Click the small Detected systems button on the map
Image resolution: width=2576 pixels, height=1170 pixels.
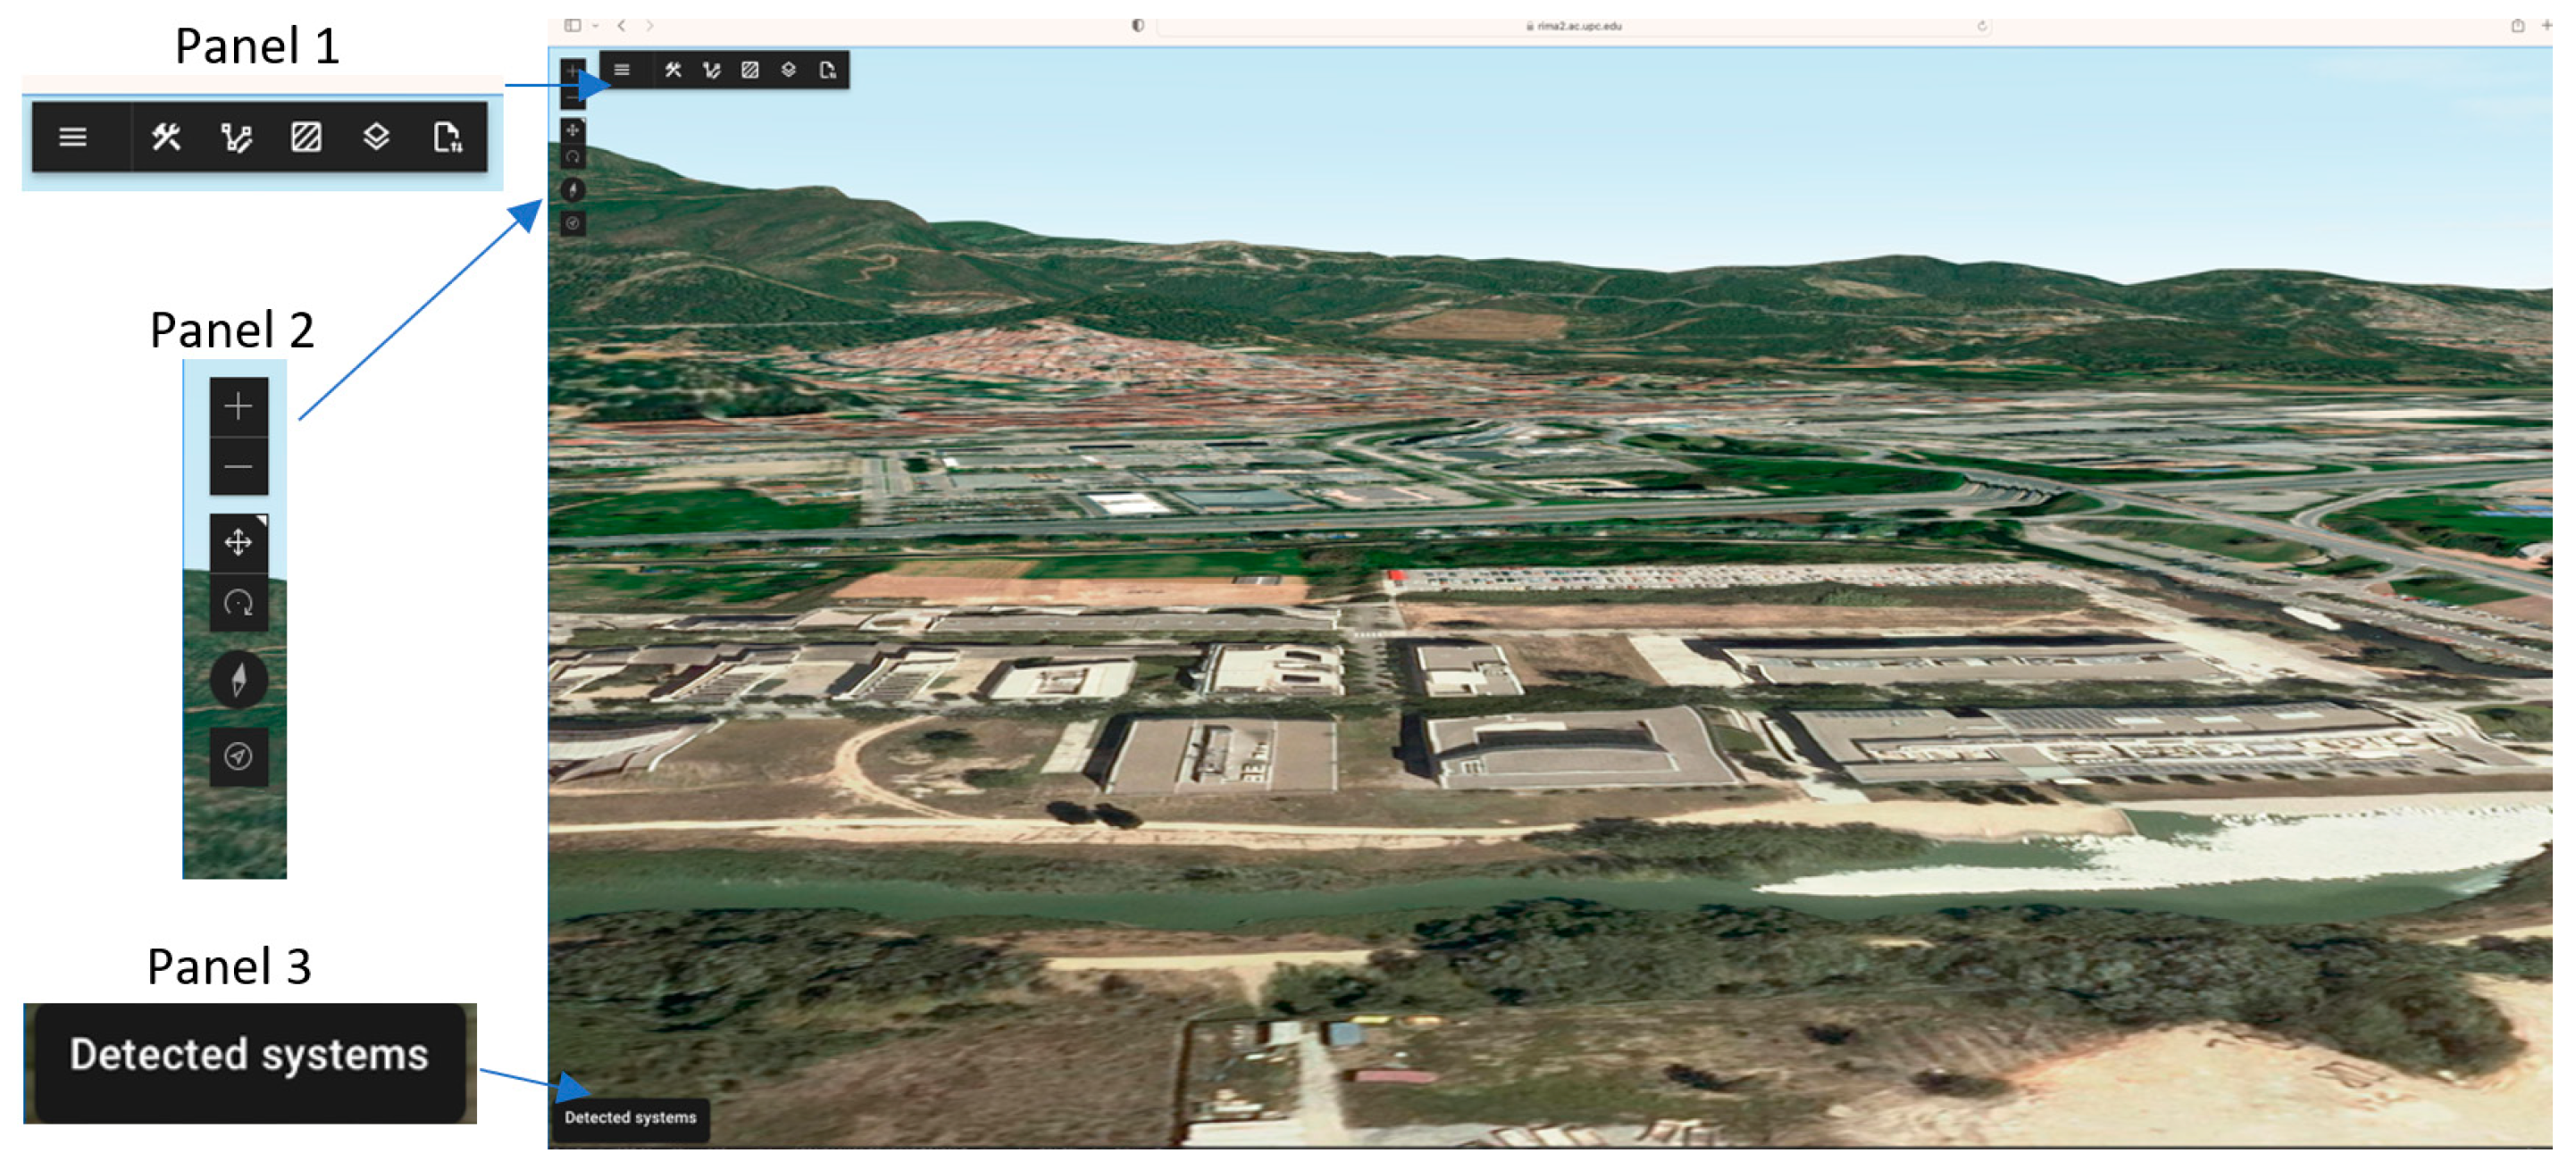(630, 1118)
